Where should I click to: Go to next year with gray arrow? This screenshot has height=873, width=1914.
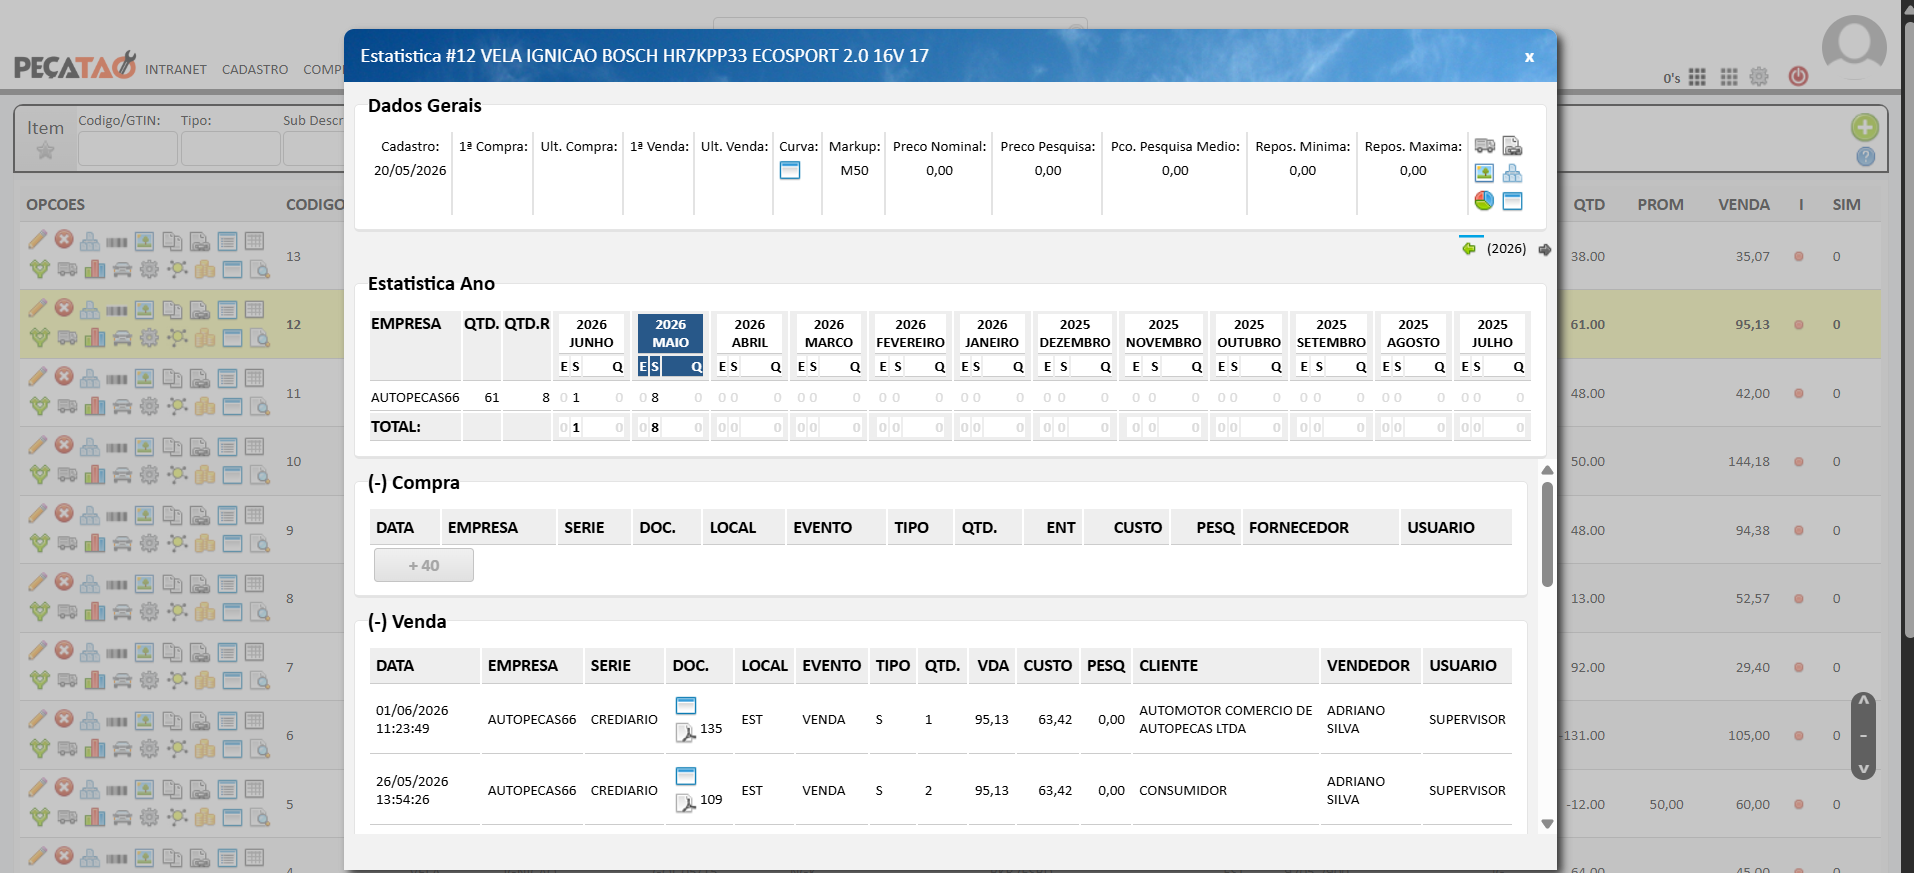point(1545,249)
